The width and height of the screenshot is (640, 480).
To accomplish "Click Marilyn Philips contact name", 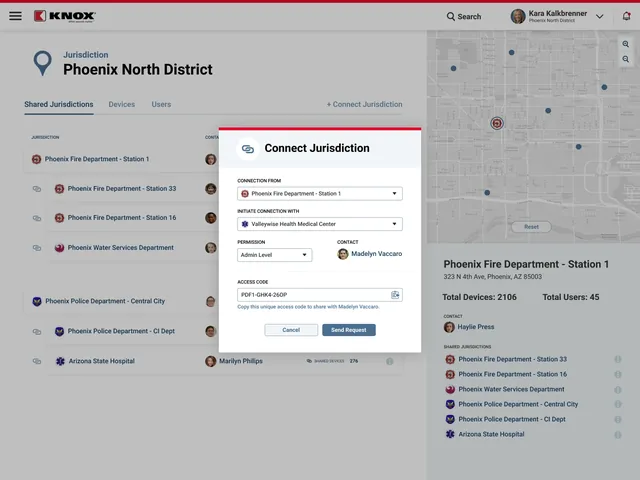I will point(241,361).
